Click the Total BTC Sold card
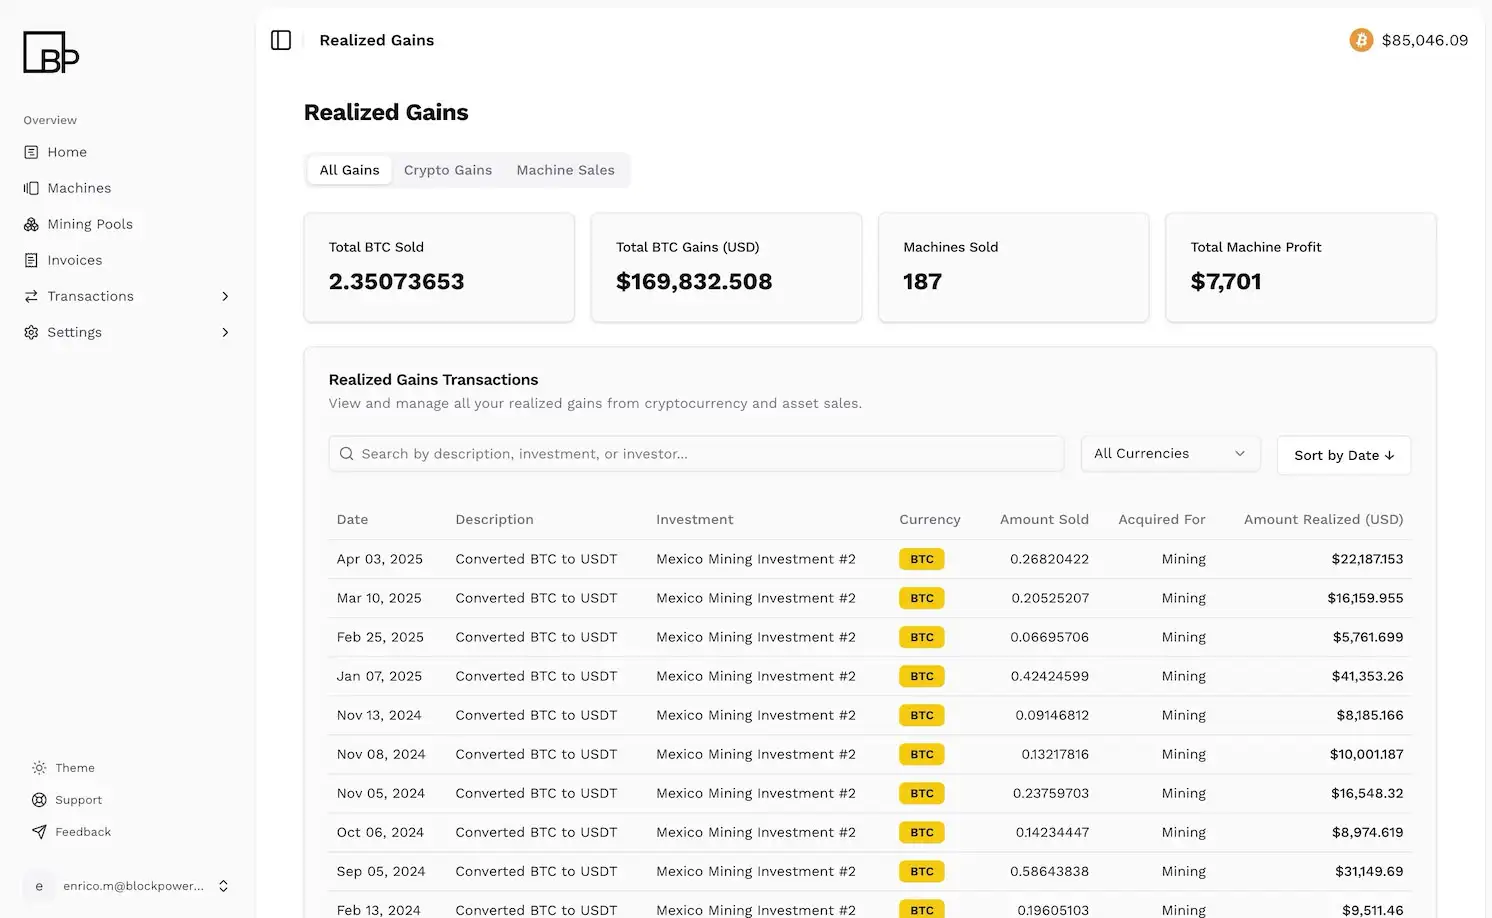Image resolution: width=1492 pixels, height=918 pixels. point(439,267)
